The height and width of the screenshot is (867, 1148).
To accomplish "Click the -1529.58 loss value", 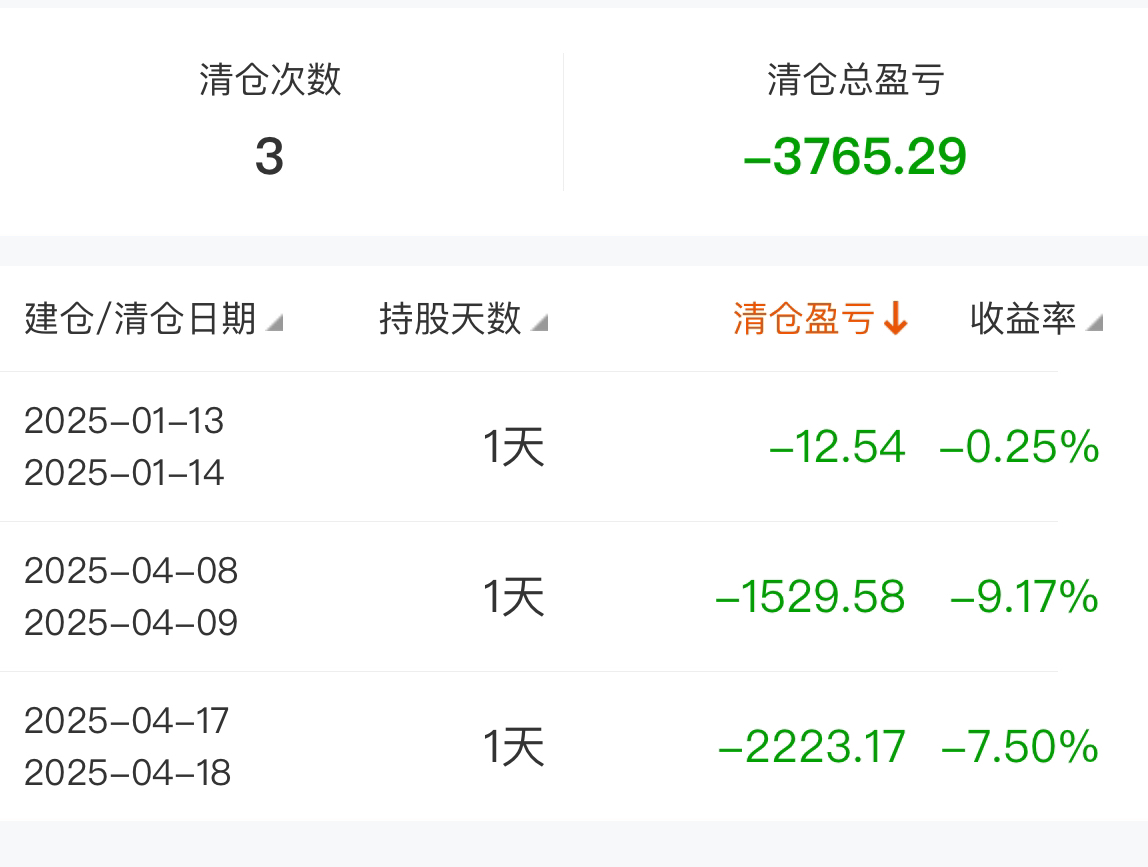I will (810, 597).
